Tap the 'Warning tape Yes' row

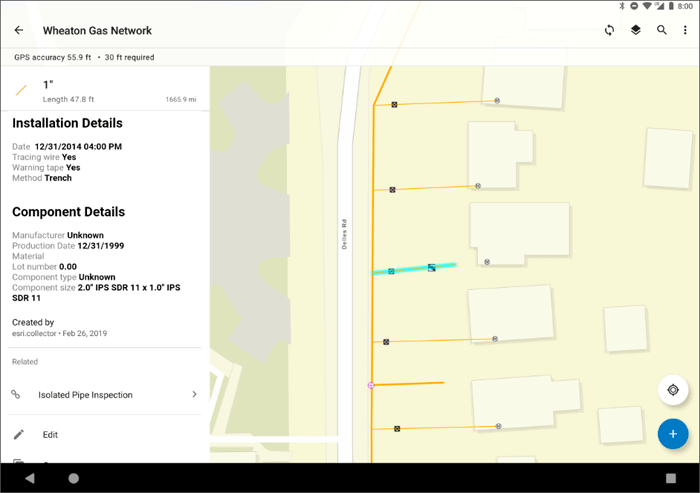[46, 167]
